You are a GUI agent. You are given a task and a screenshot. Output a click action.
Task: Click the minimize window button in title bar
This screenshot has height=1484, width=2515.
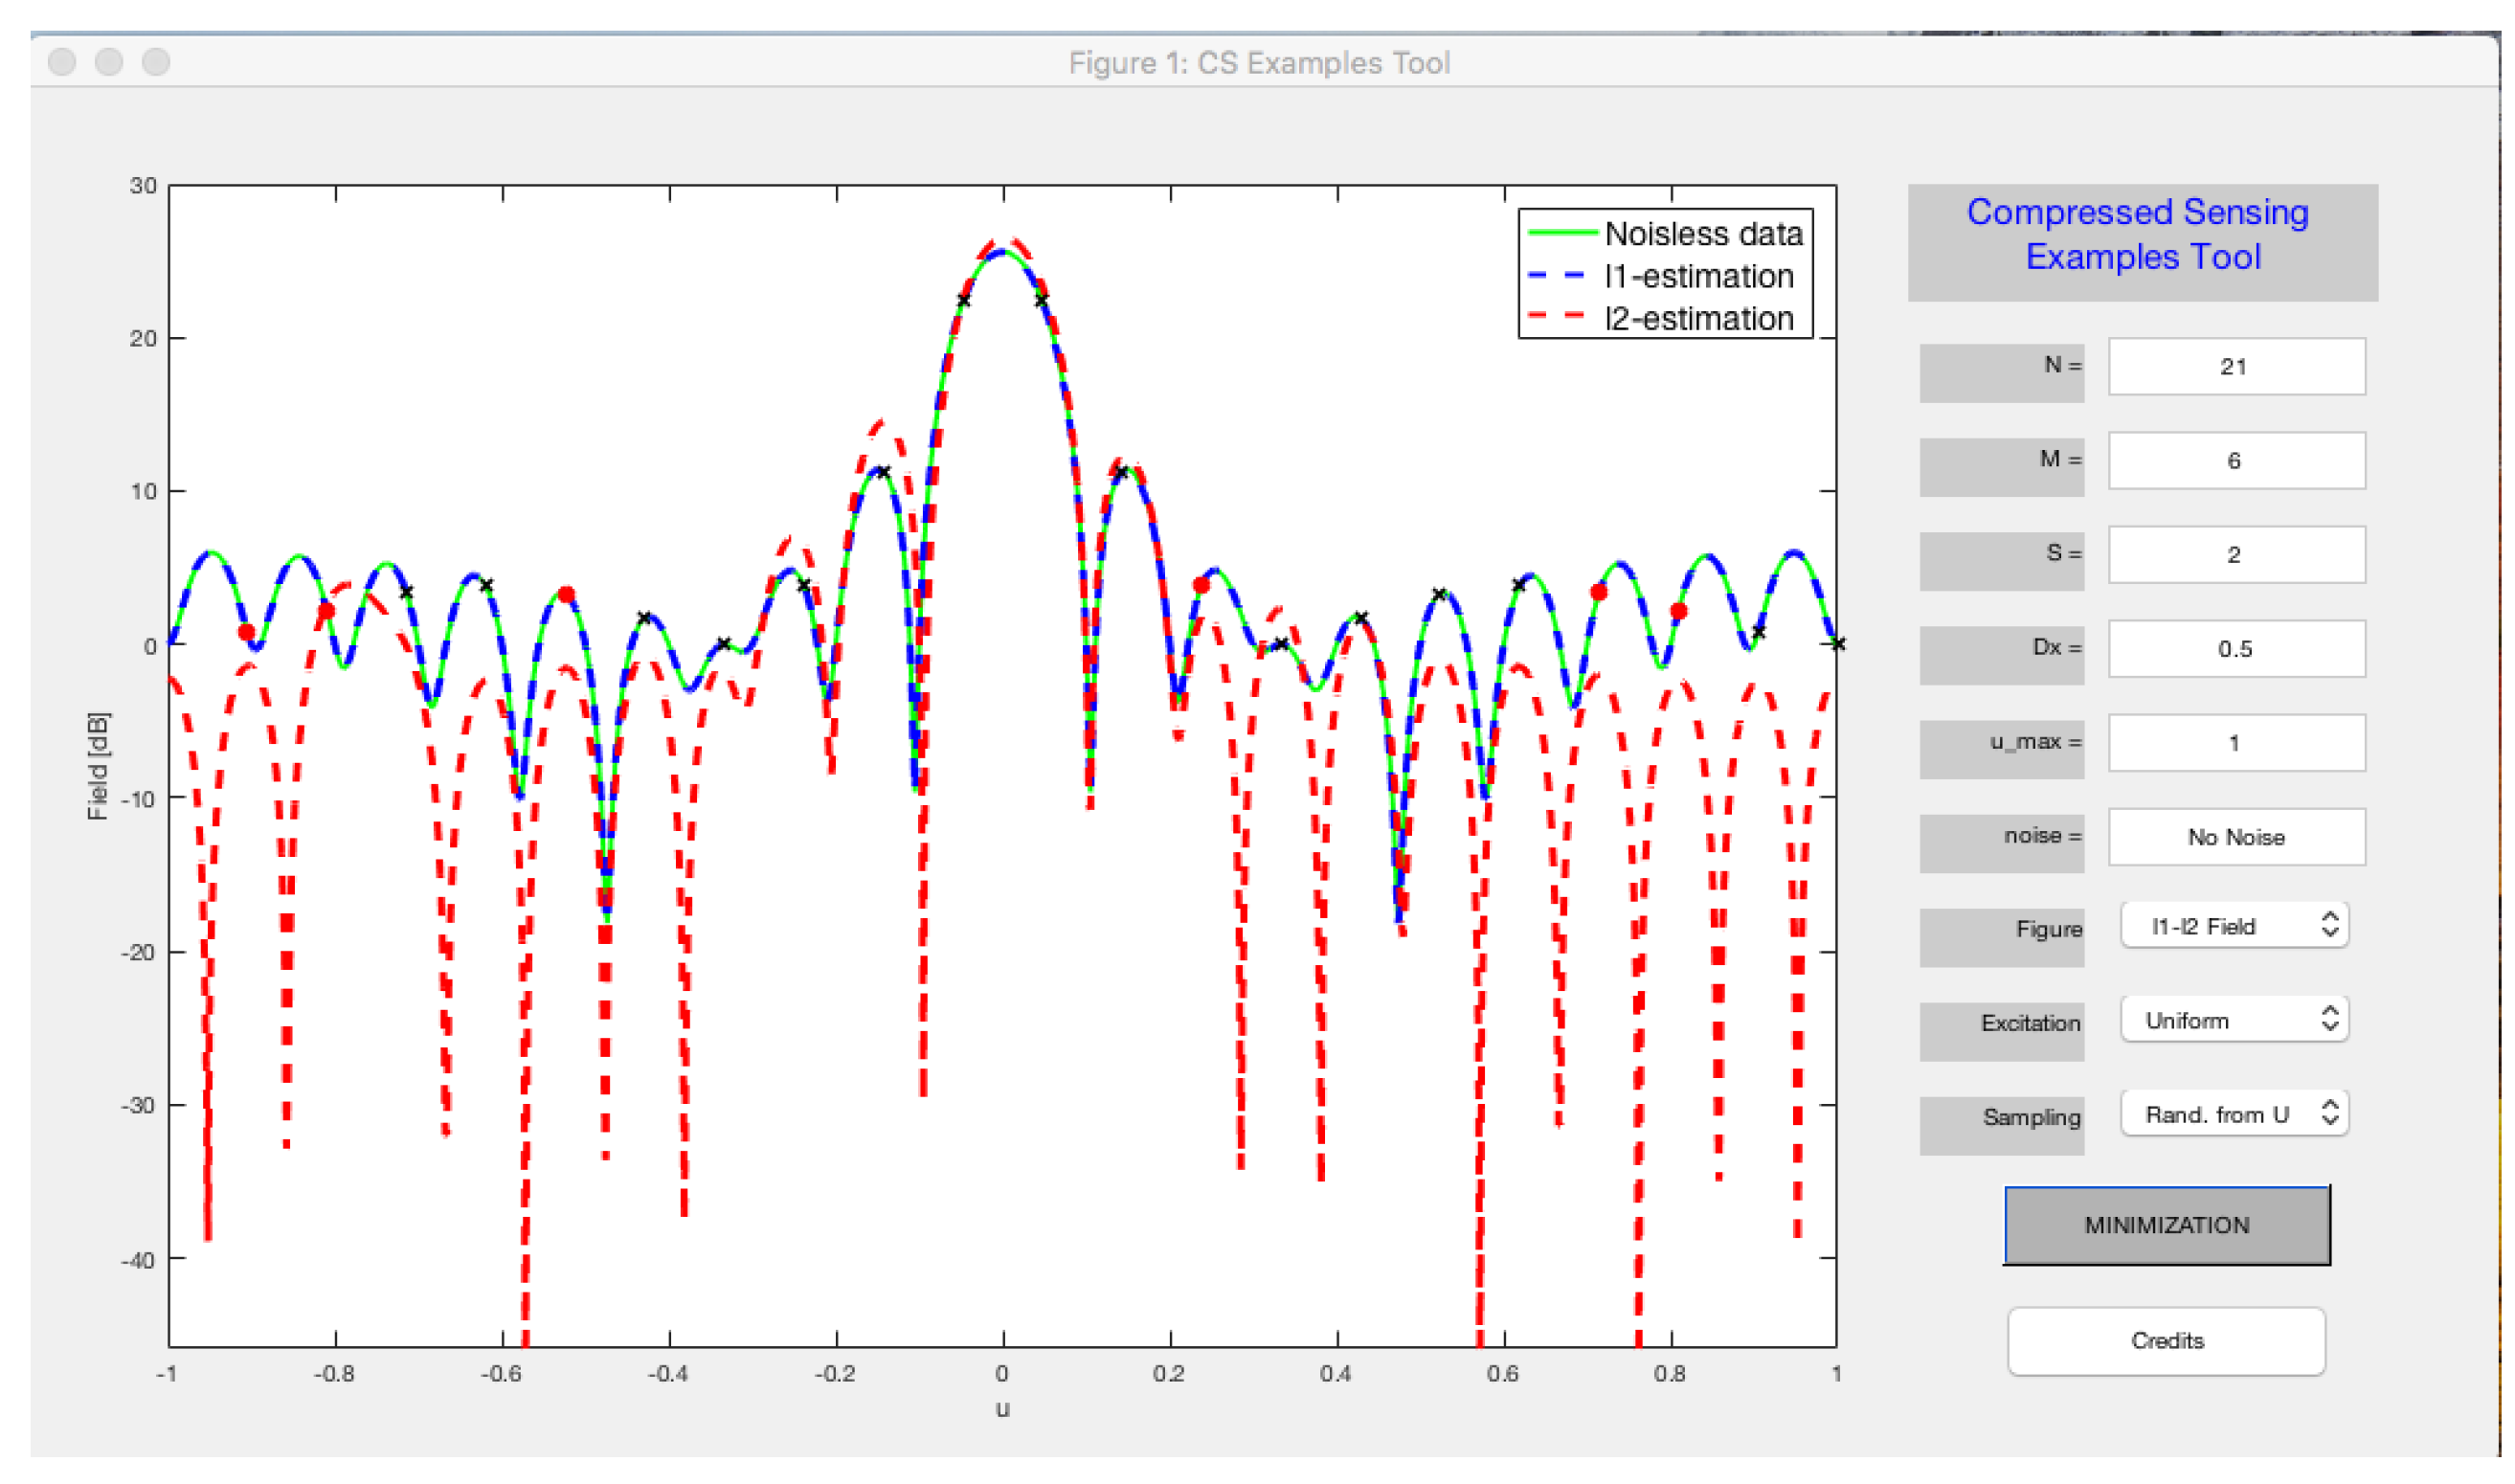109,62
